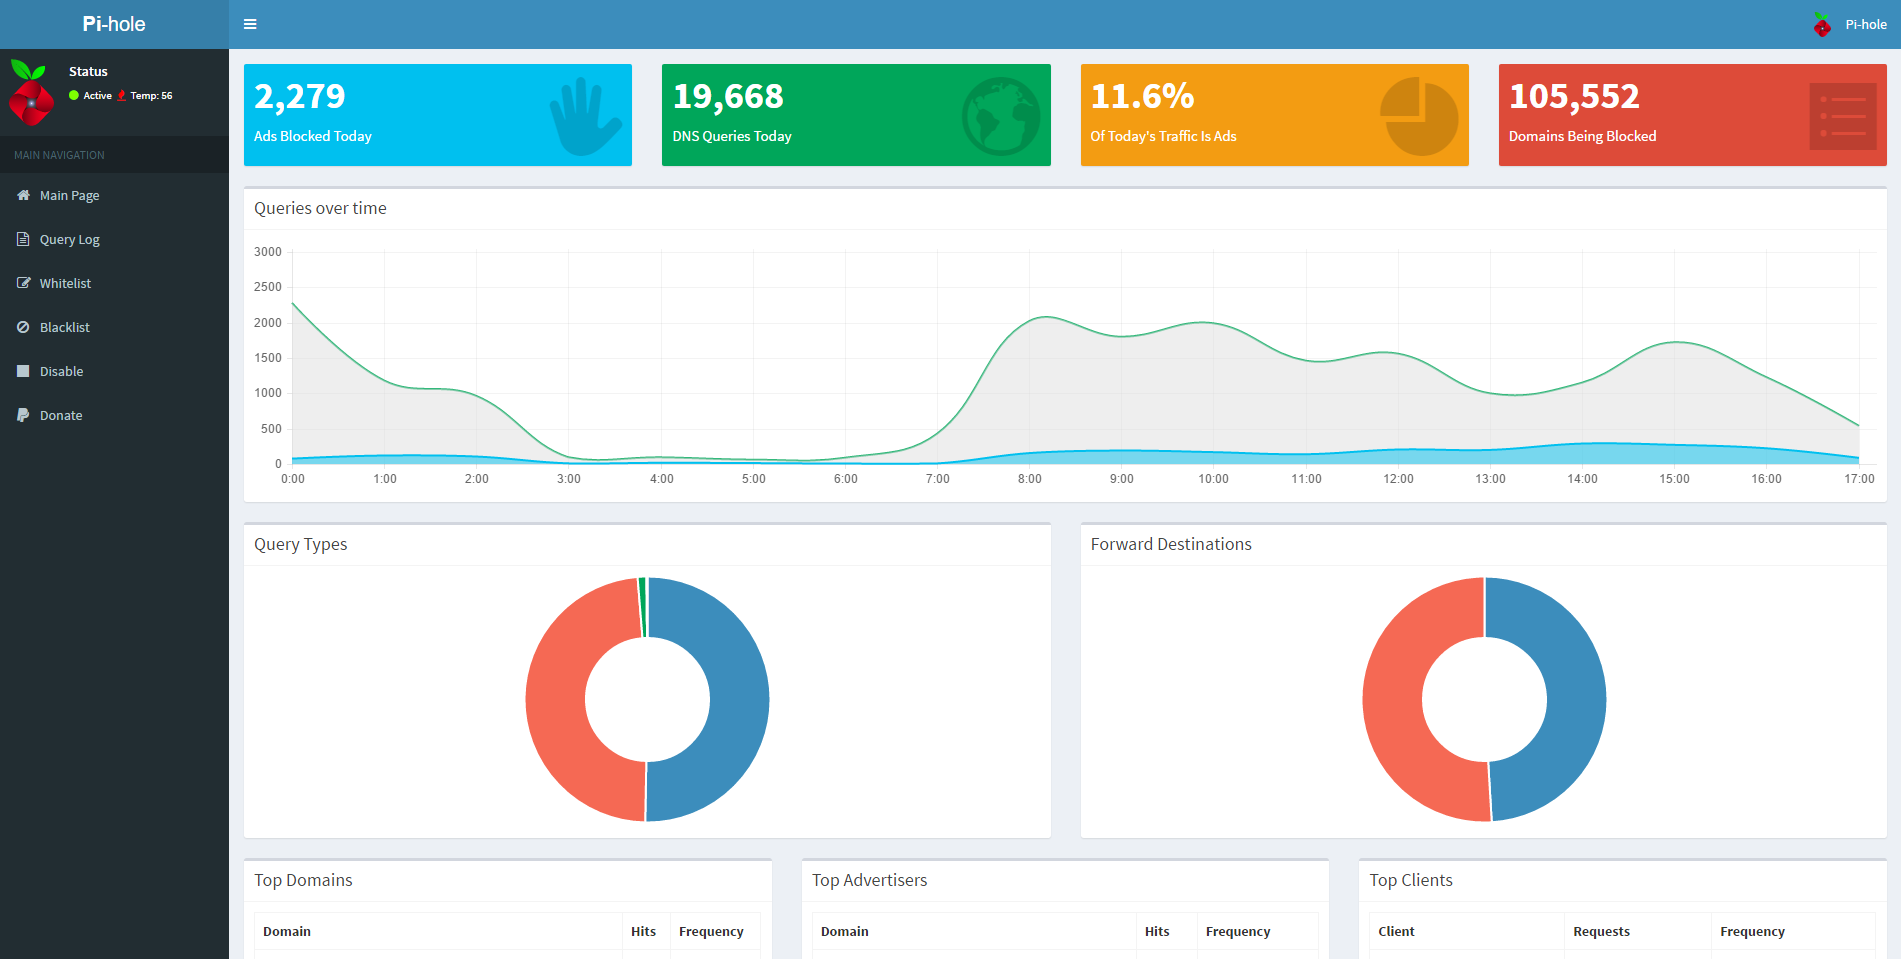1901x959 pixels.
Task: Click the Hits column header in Top Domains
Action: [x=643, y=931]
